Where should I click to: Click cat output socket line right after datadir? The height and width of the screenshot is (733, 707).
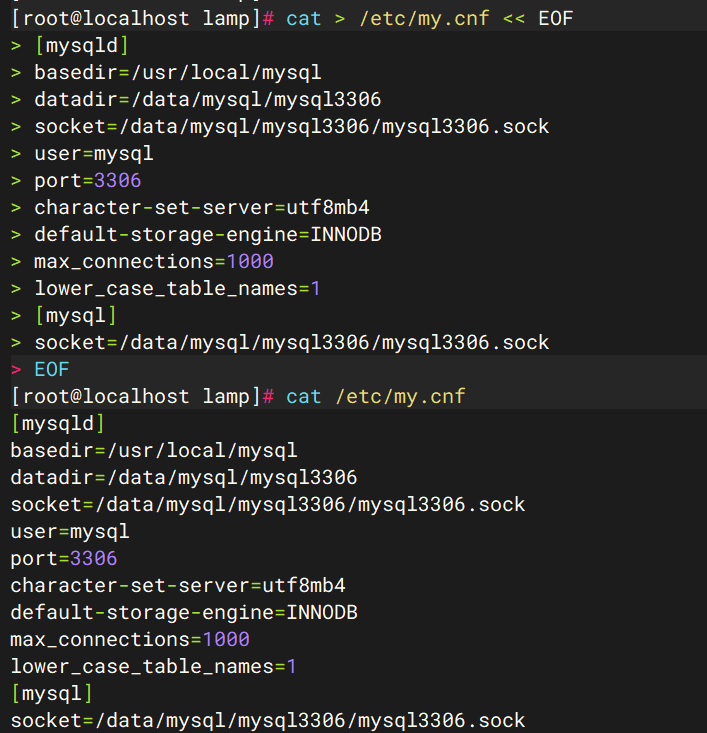(x=268, y=505)
